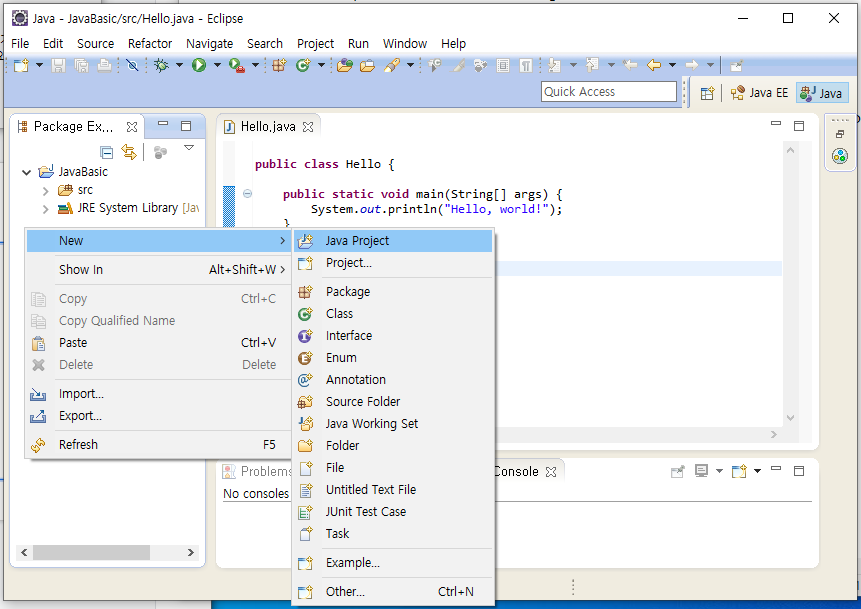The height and width of the screenshot is (609, 861).
Task: Minimize the Package Explorer view
Action: tap(163, 125)
